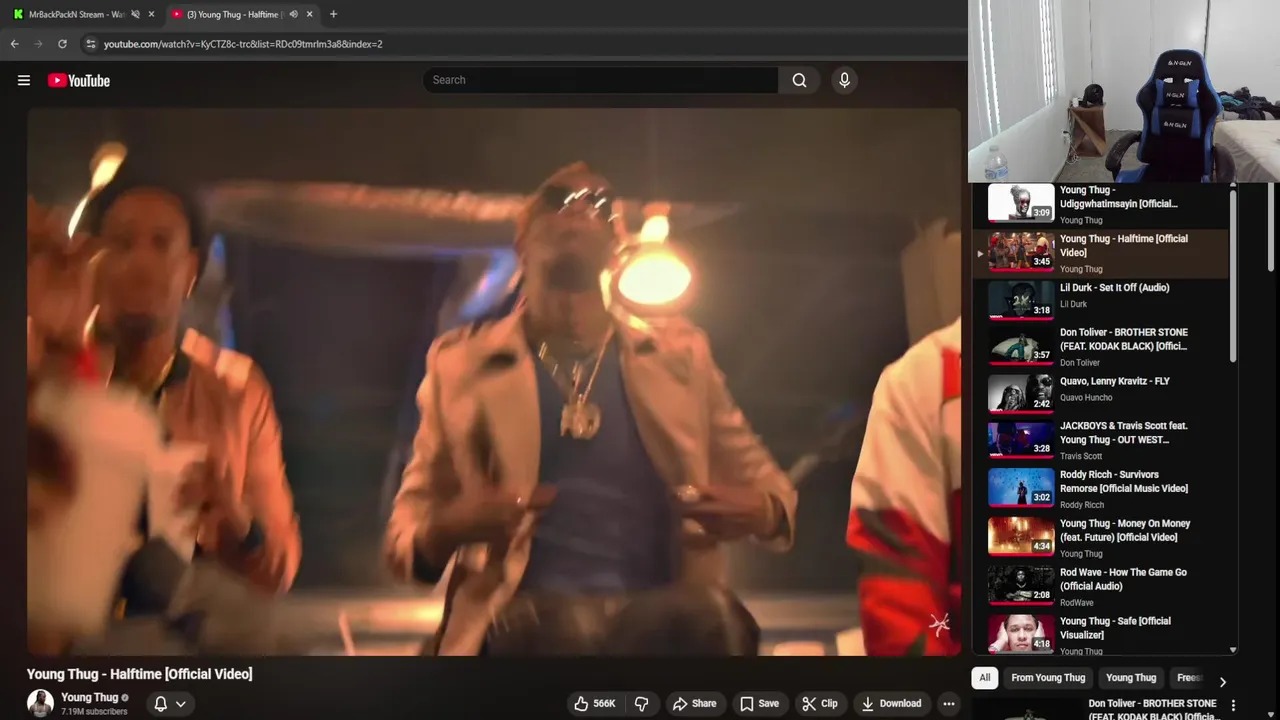Viewport: 1280px width, 720px height.
Task: Open the Young Thug channel name link
Action: (90, 697)
